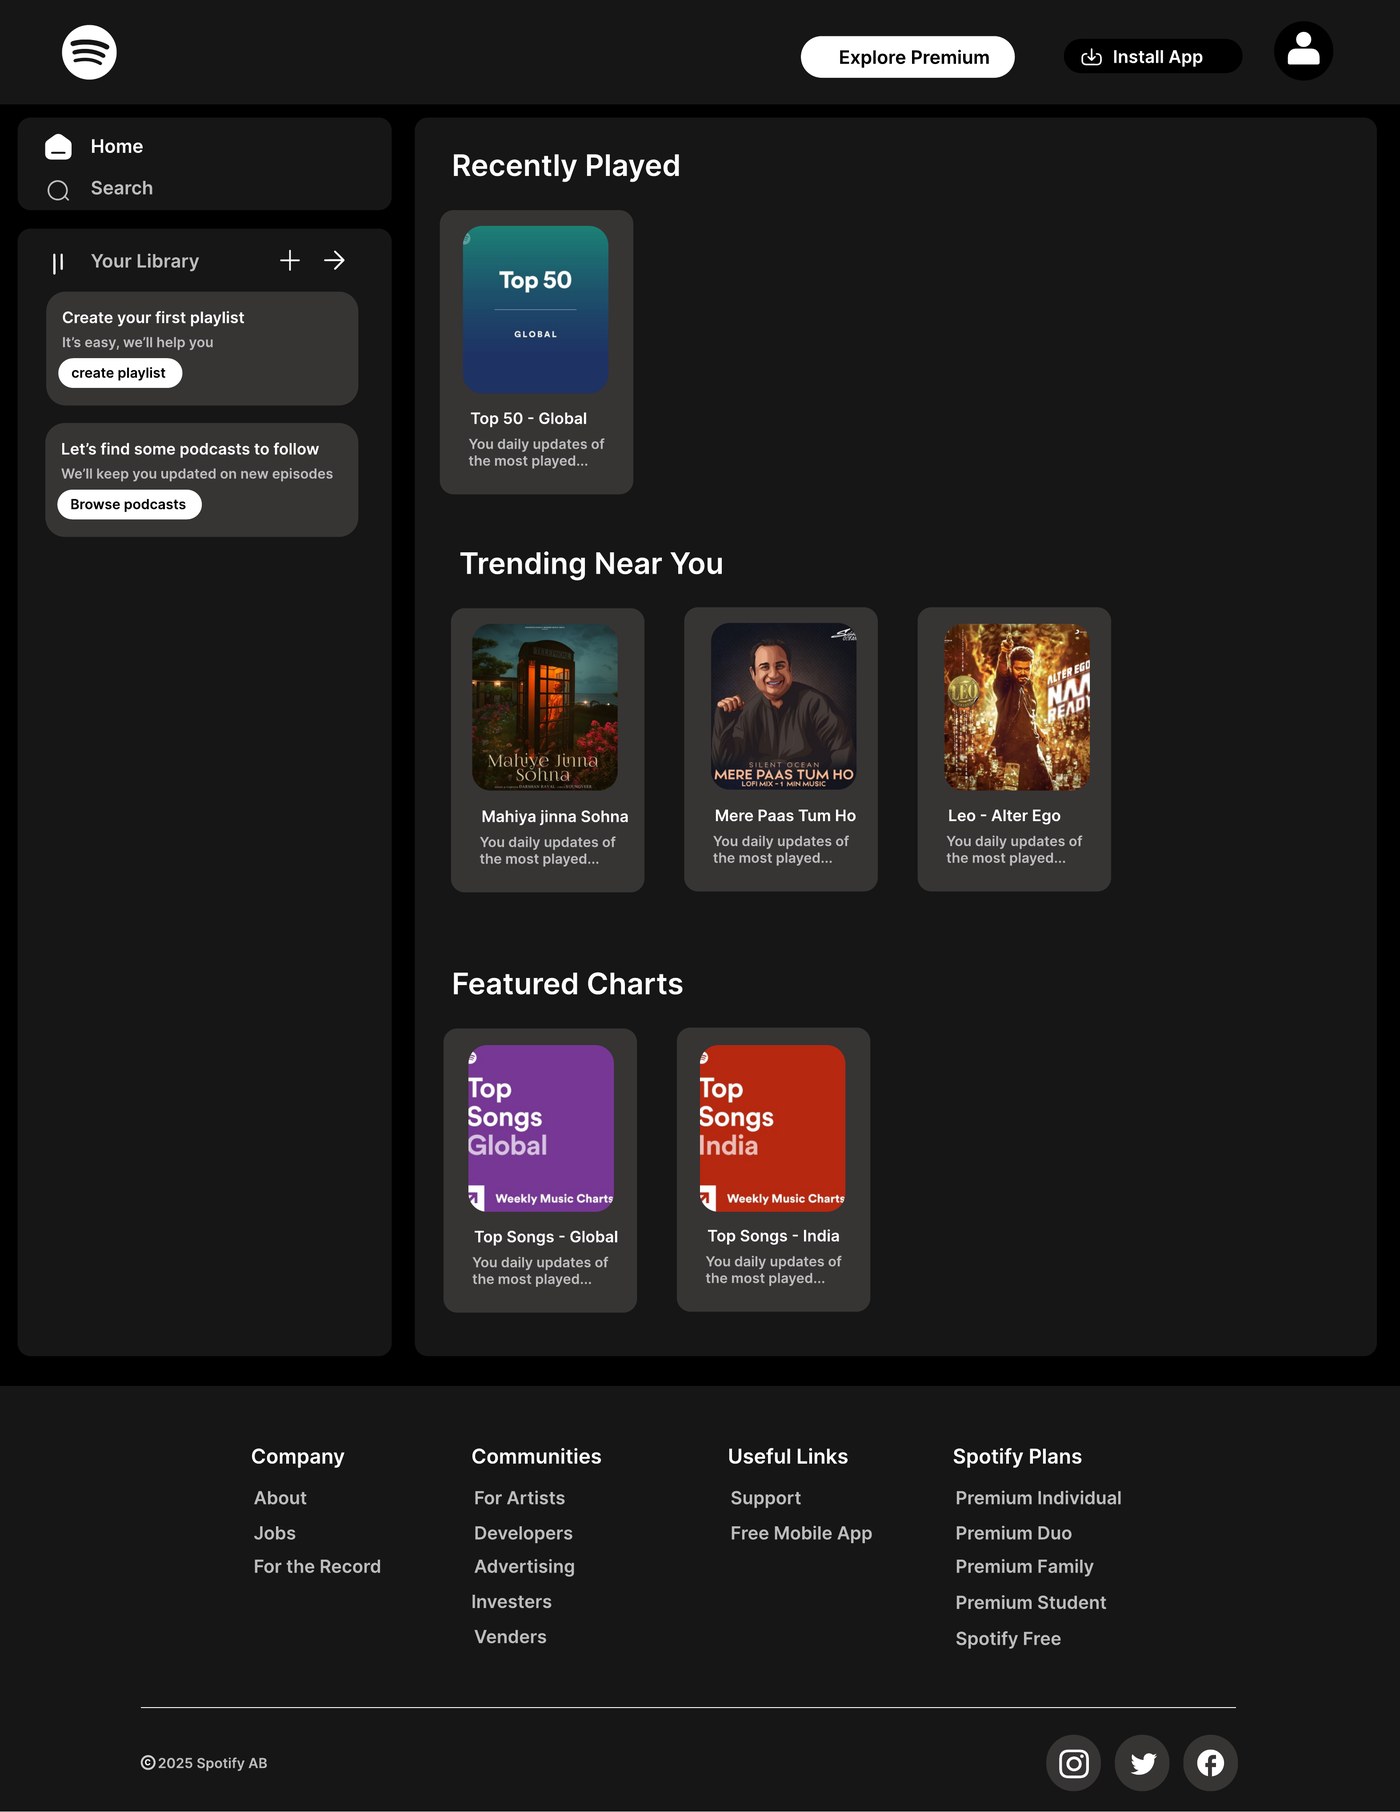This screenshot has width=1400, height=1812.
Task: Click the Your Library stack icon
Action: pos(58,262)
